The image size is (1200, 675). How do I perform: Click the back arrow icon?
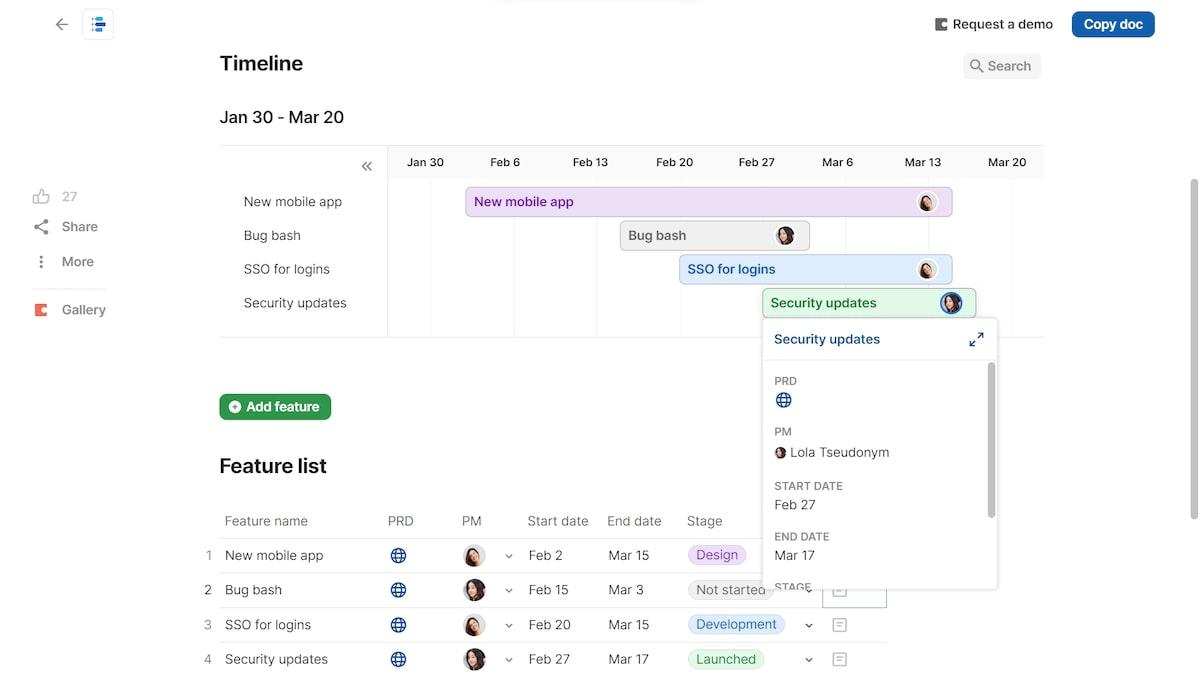[x=62, y=25]
